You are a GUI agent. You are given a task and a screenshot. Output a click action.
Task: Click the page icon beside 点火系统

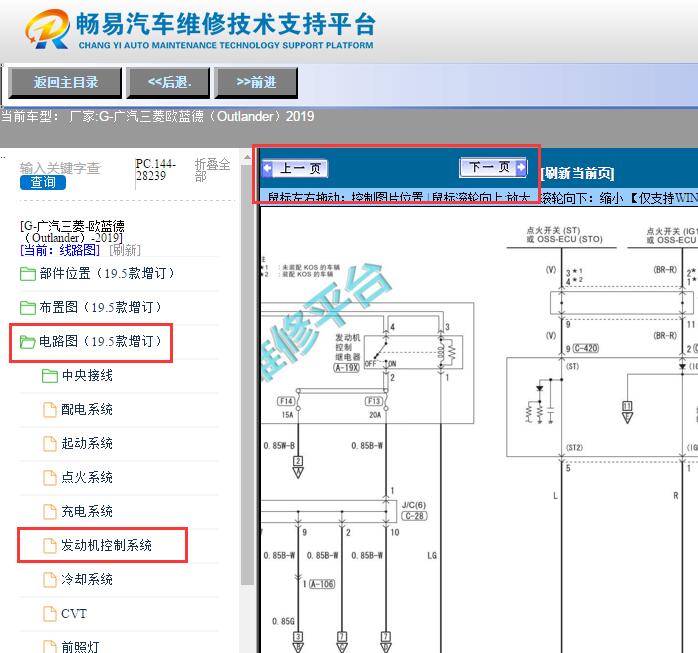pyautogui.click(x=50, y=478)
